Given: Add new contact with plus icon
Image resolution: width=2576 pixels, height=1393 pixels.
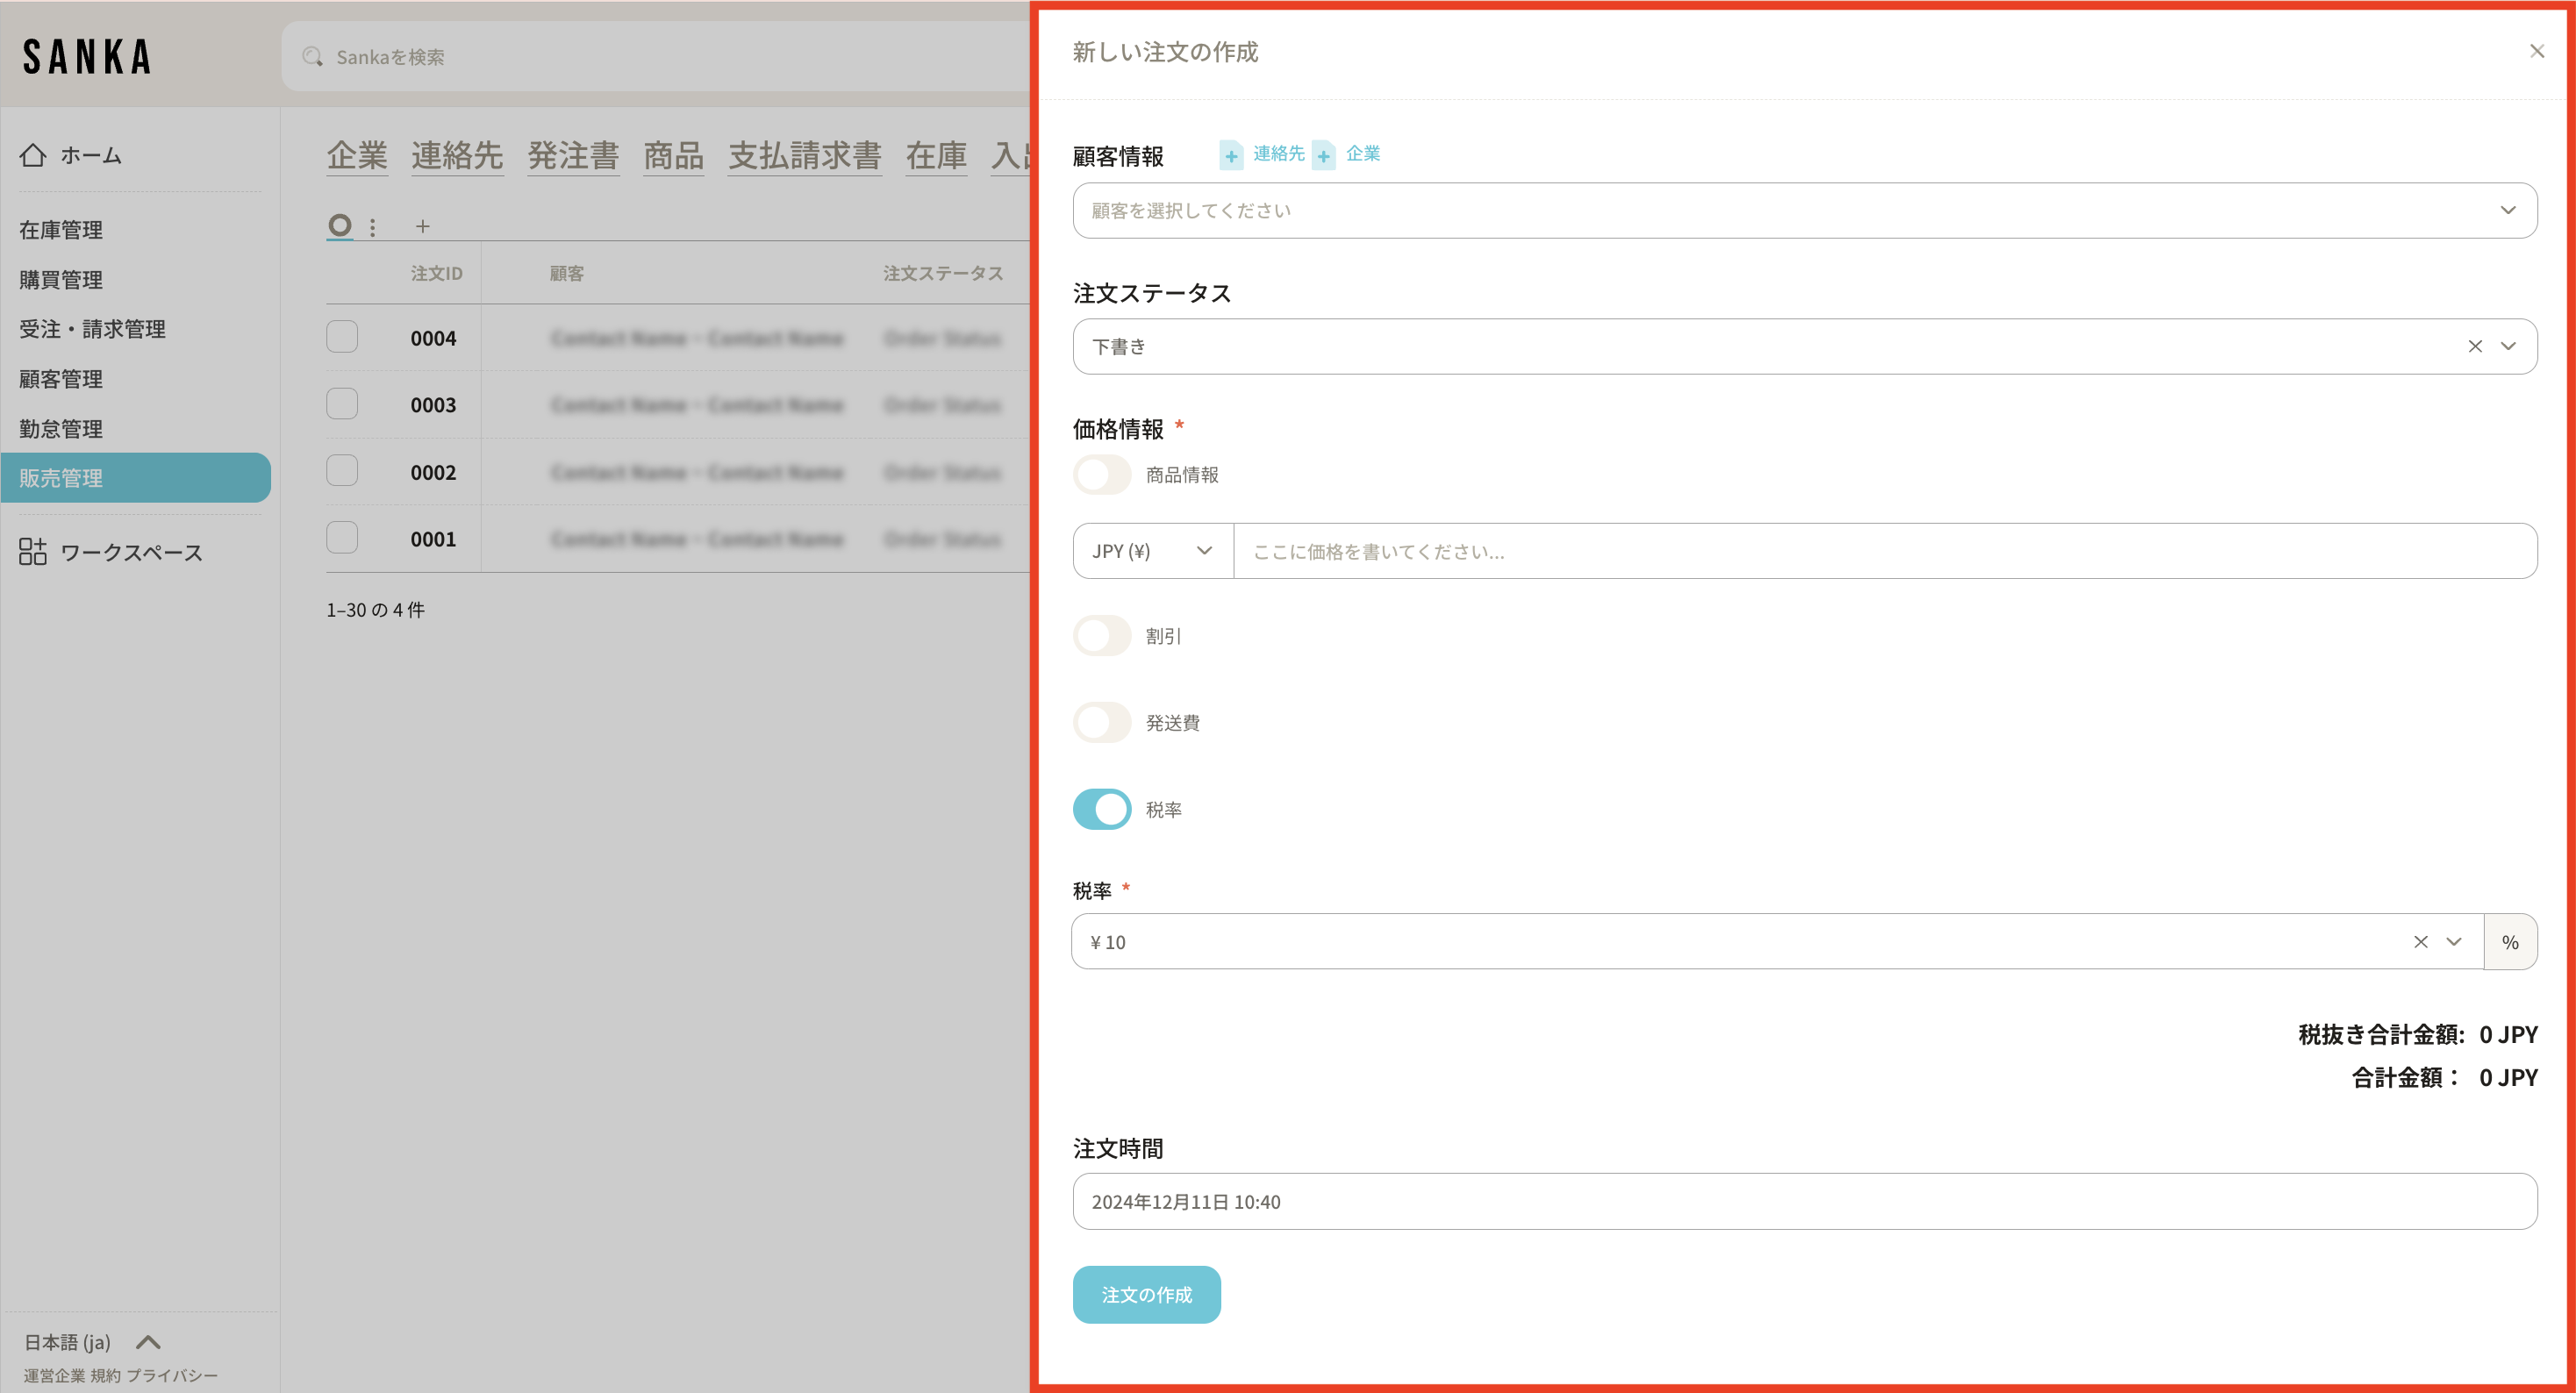Looking at the screenshot, I should pyautogui.click(x=1231, y=155).
